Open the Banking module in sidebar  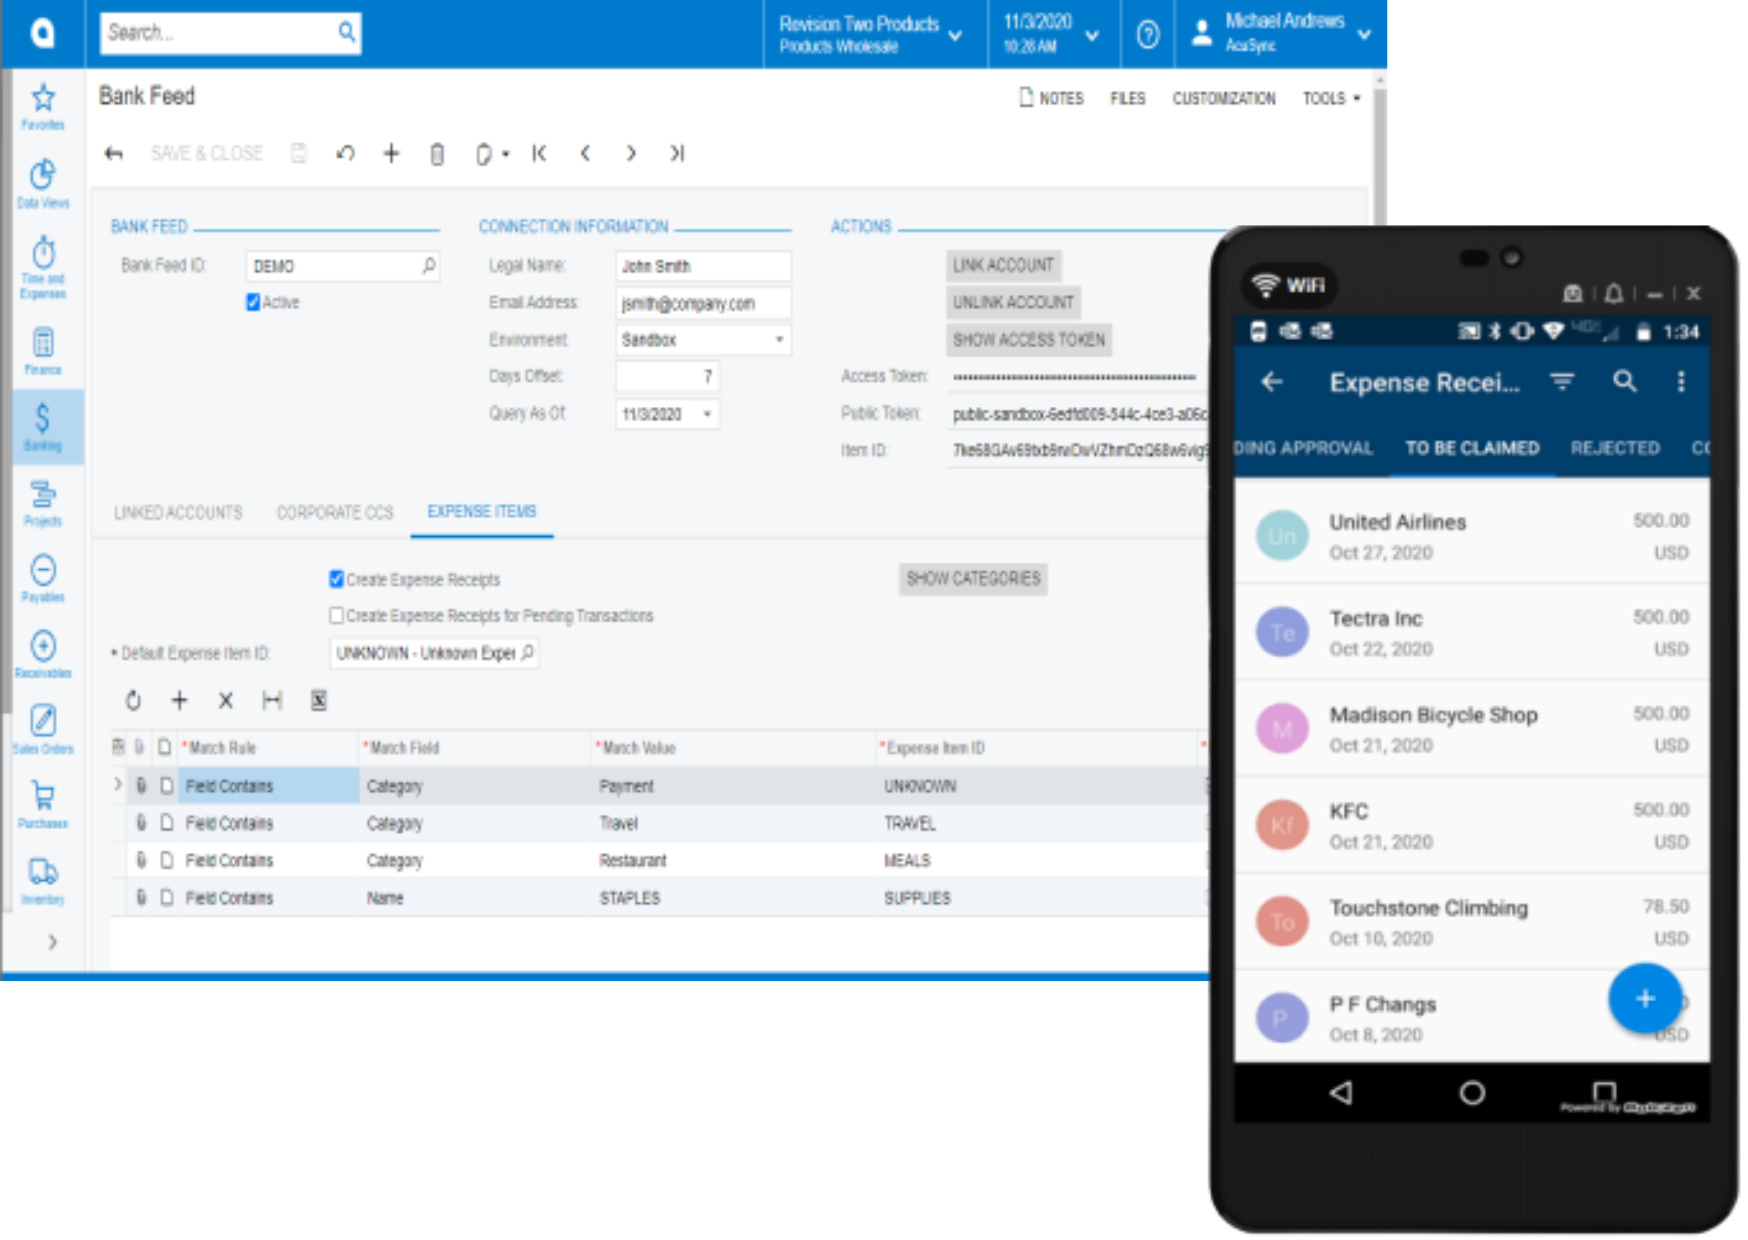pyautogui.click(x=42, y=426)
